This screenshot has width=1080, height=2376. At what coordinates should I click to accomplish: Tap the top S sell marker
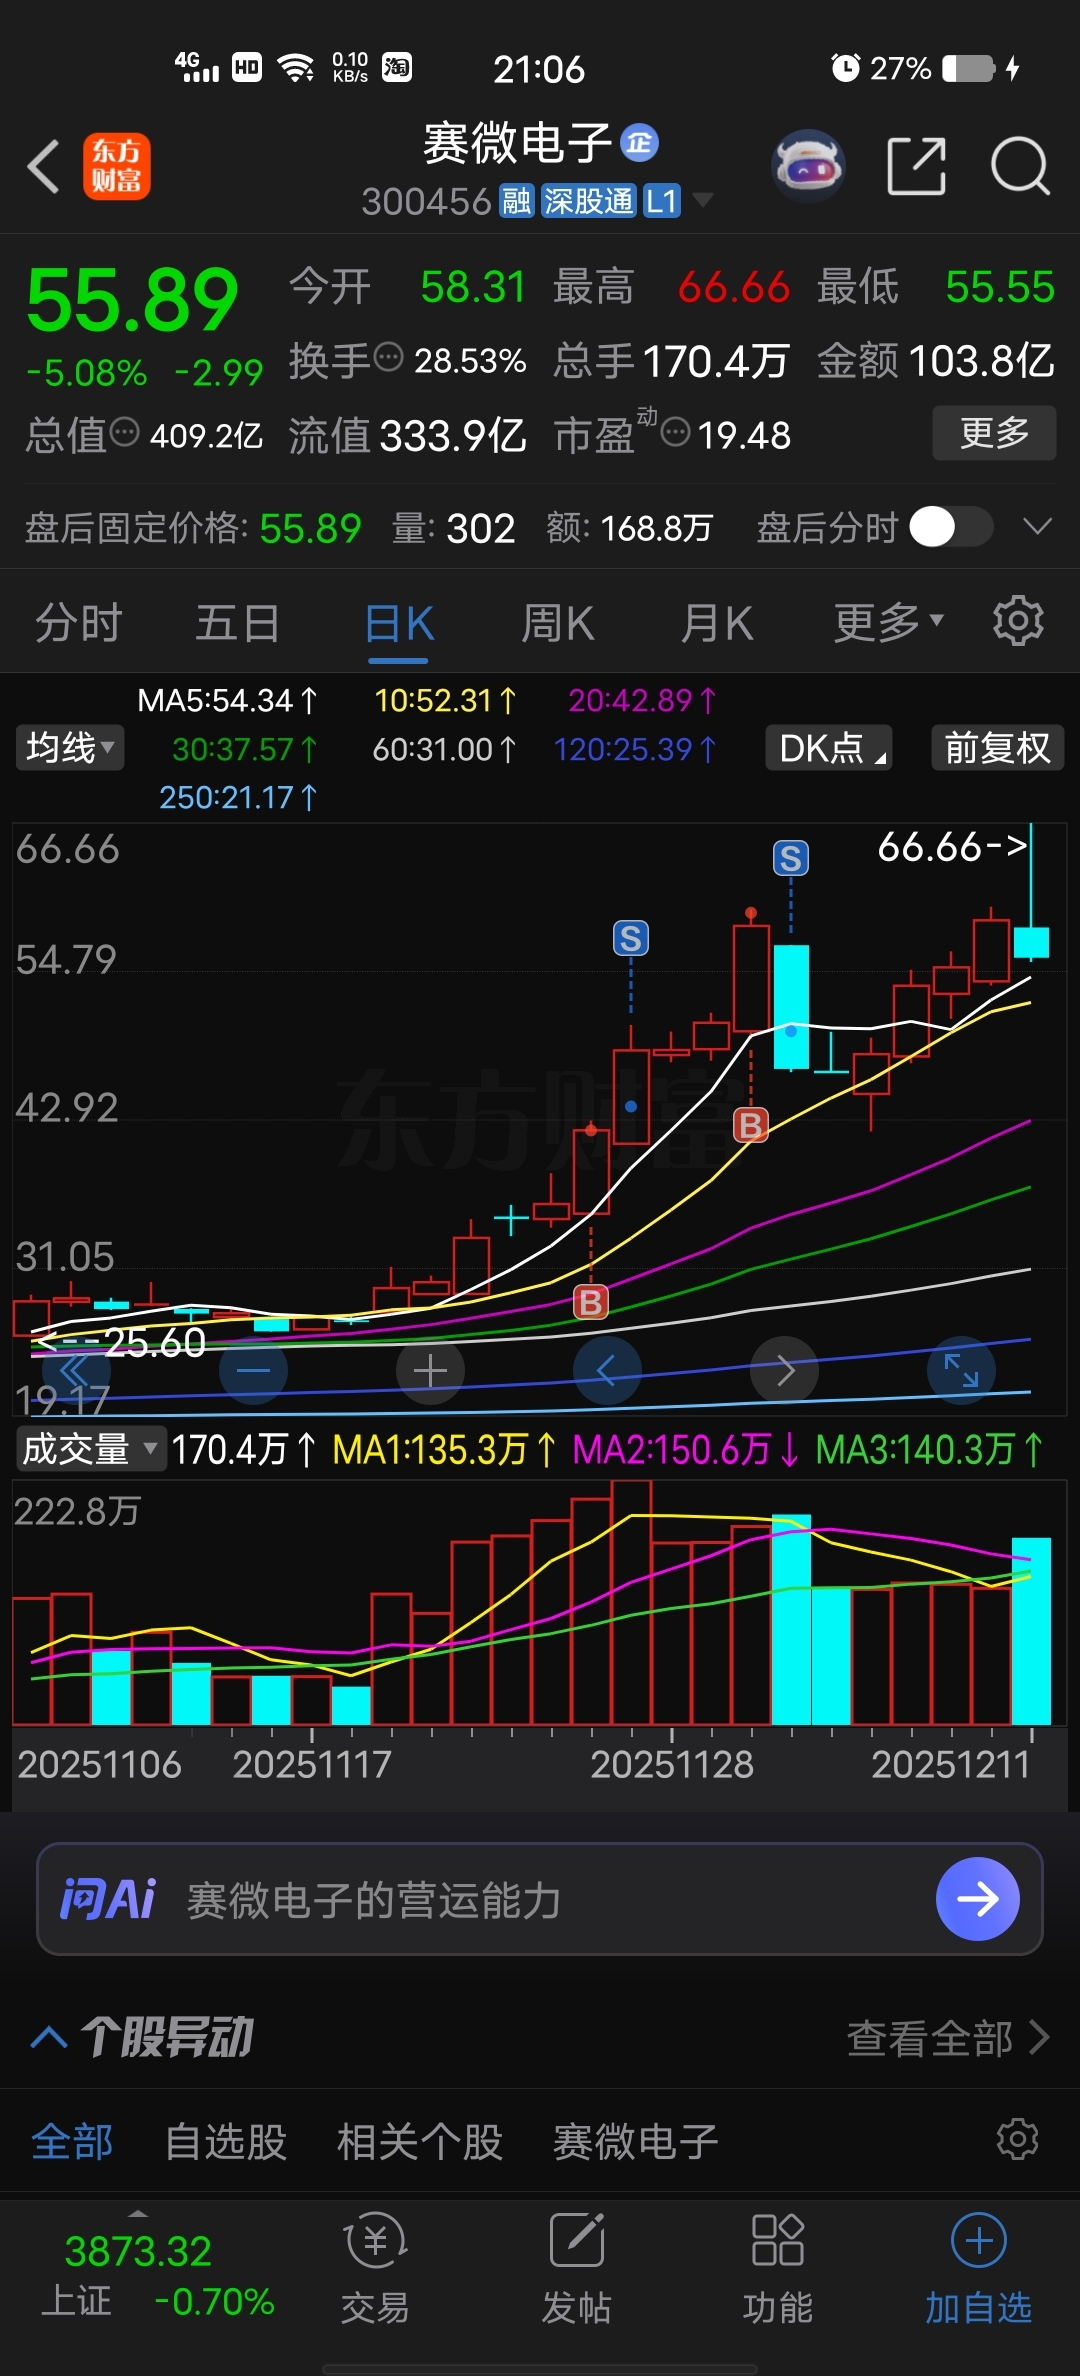tap(790, 858)
